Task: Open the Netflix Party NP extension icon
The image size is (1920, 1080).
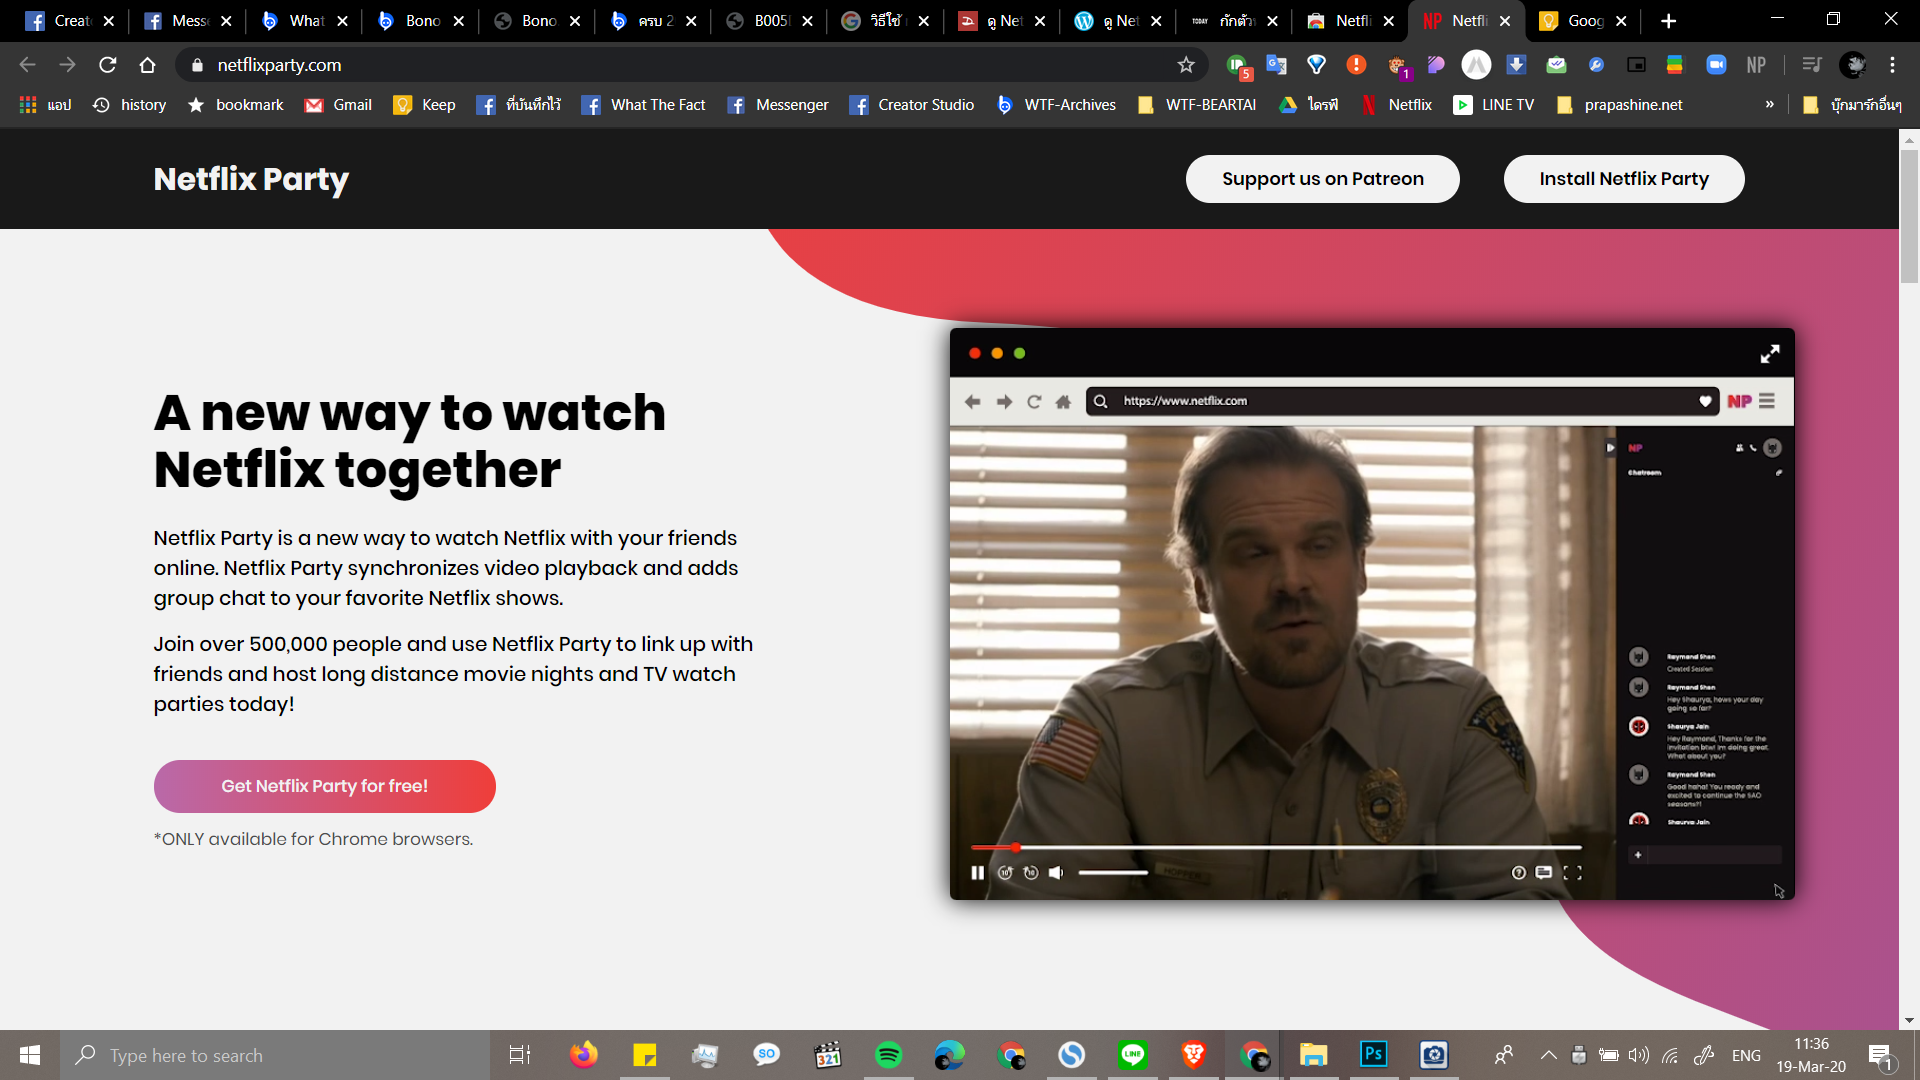Action: 1756,65
